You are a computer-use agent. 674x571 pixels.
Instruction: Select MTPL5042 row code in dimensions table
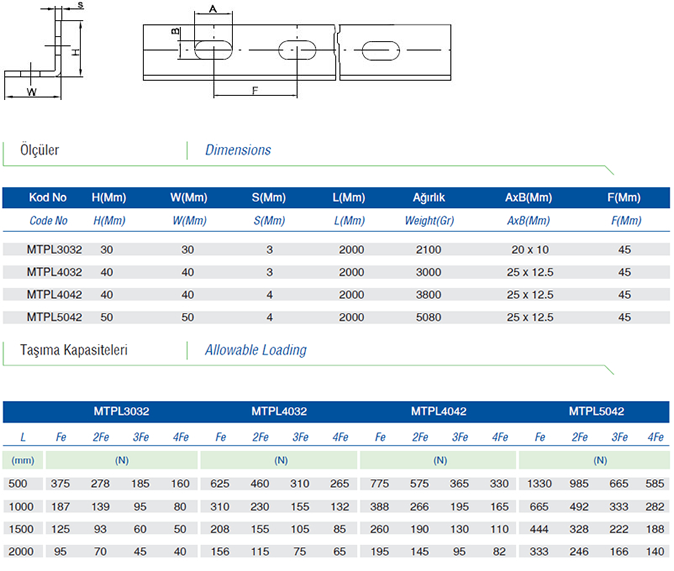tap(54, 317)
